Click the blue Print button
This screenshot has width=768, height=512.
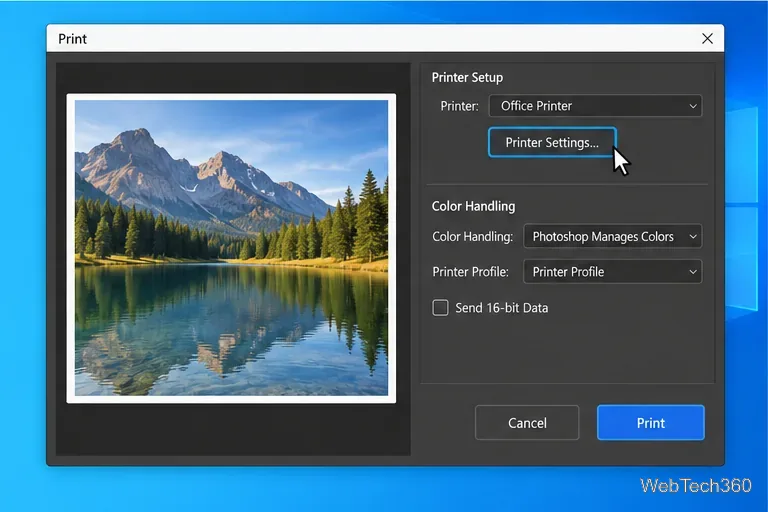[650, 422]
